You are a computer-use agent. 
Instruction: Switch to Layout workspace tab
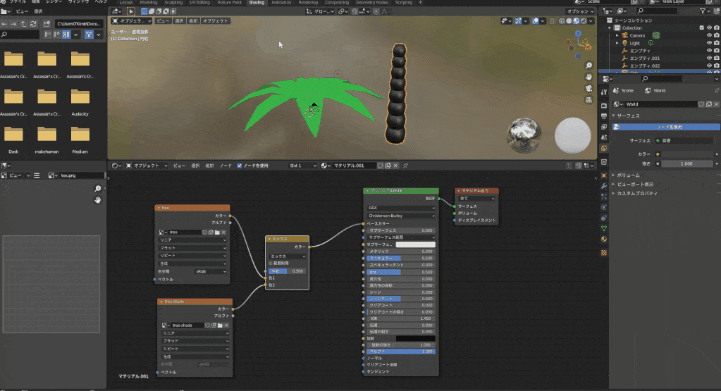coord(126,2)
